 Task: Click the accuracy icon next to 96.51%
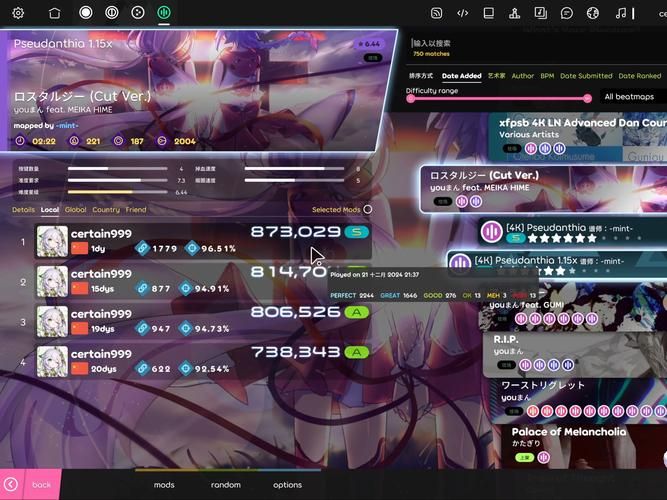(x=192, y=248)
